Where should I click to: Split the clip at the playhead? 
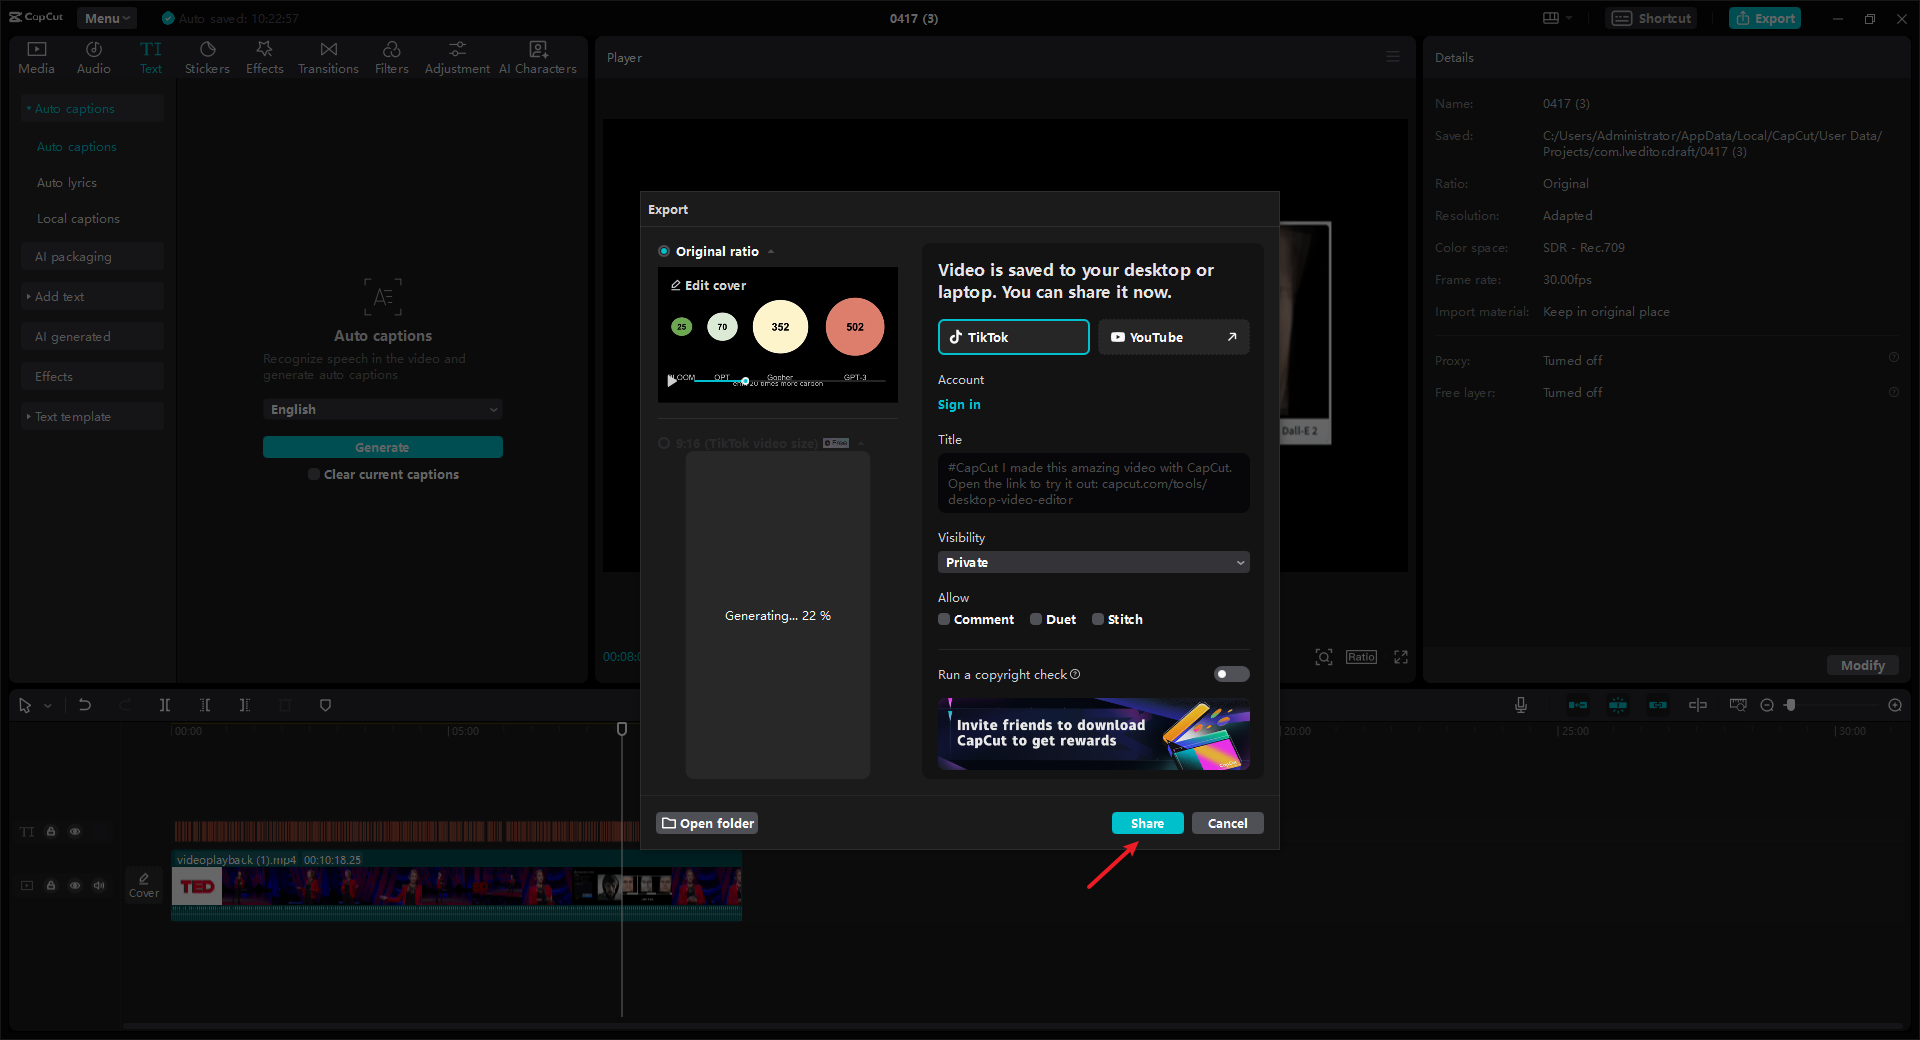pos(165,705)
